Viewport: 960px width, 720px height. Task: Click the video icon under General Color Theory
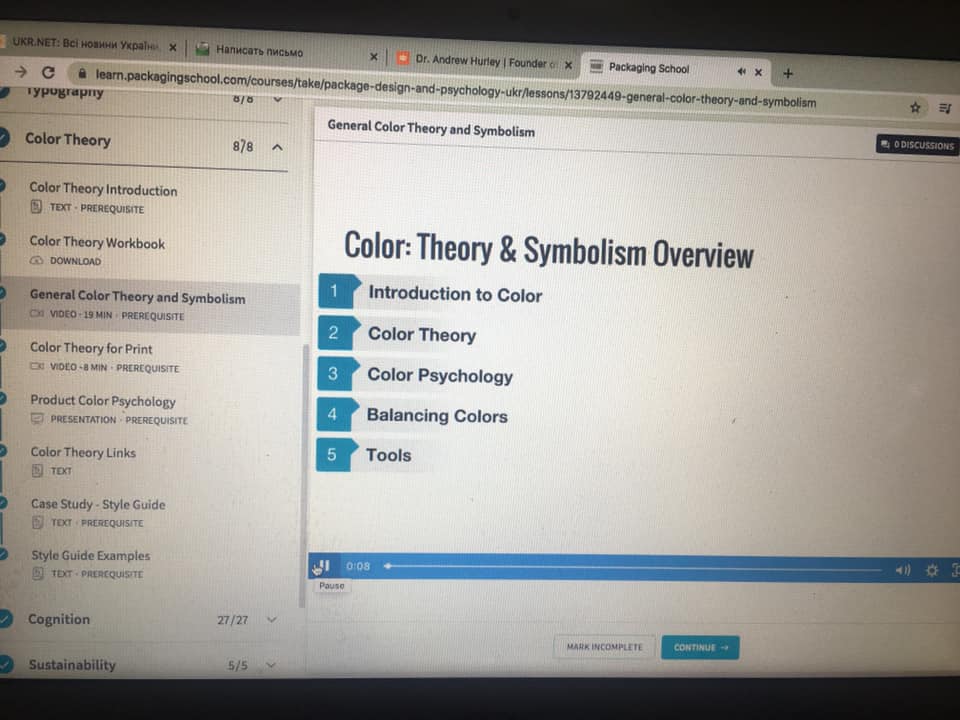click(37, 313)
